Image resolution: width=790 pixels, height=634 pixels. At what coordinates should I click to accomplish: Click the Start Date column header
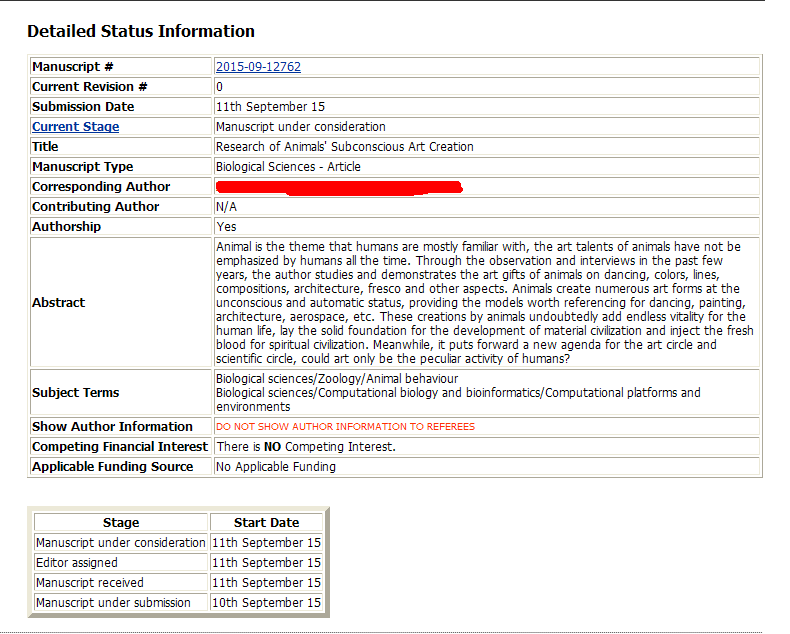[266, 523]
